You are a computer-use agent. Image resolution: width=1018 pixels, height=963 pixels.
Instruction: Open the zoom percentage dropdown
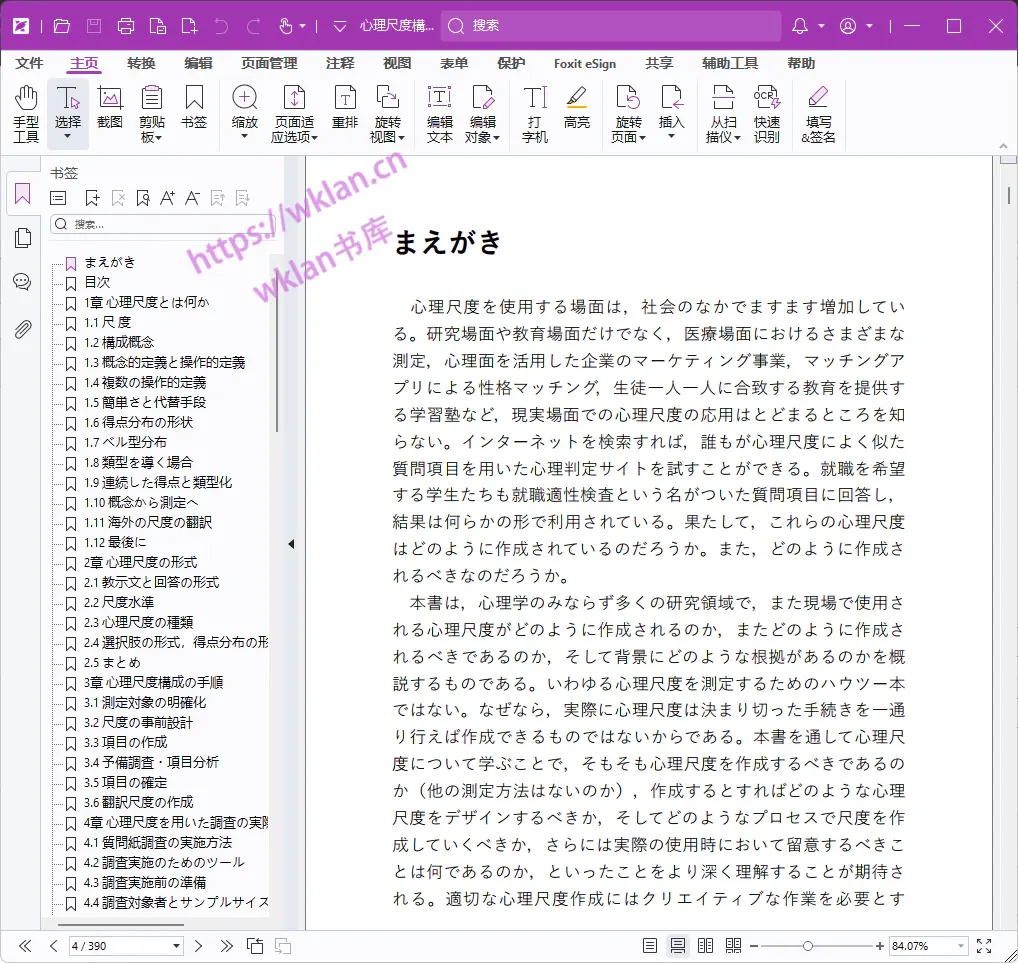(961, 946)
